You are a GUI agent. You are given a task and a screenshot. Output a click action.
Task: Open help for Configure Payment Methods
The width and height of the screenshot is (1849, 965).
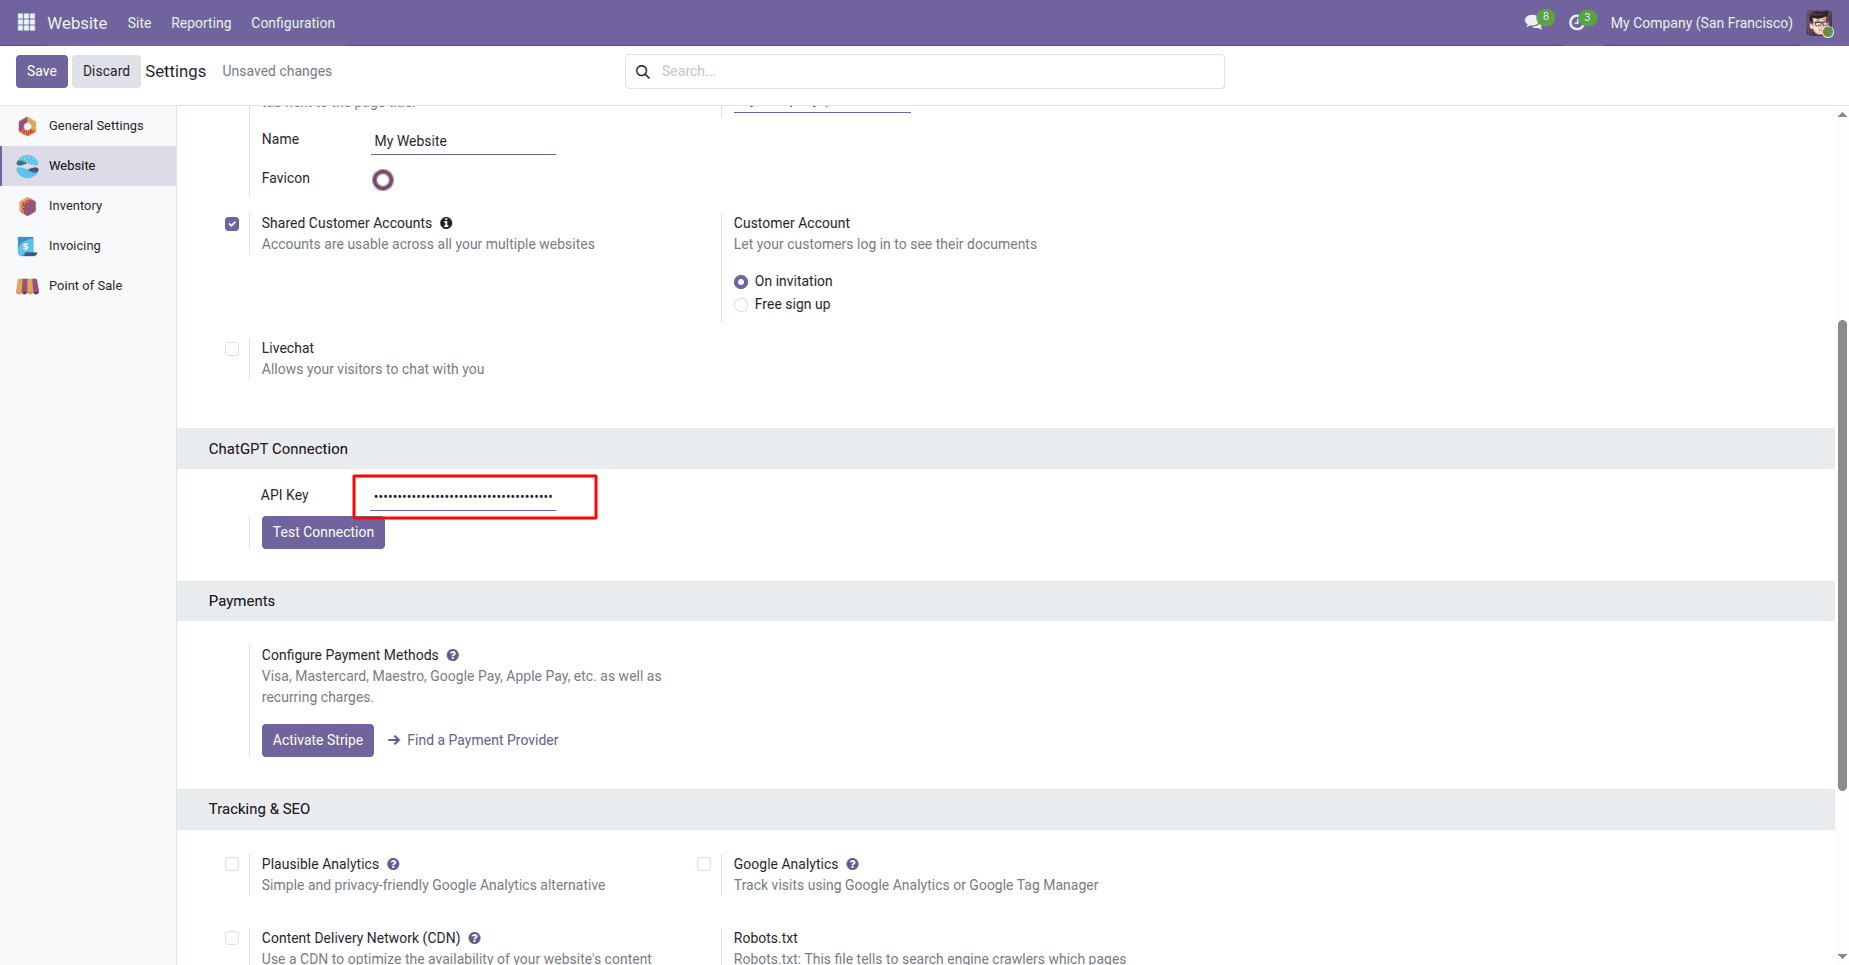click(453, 655)
